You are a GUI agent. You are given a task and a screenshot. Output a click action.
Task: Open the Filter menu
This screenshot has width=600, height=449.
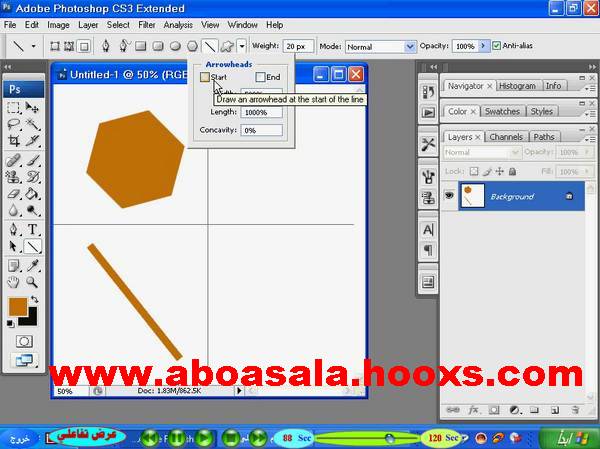point(147,25)
